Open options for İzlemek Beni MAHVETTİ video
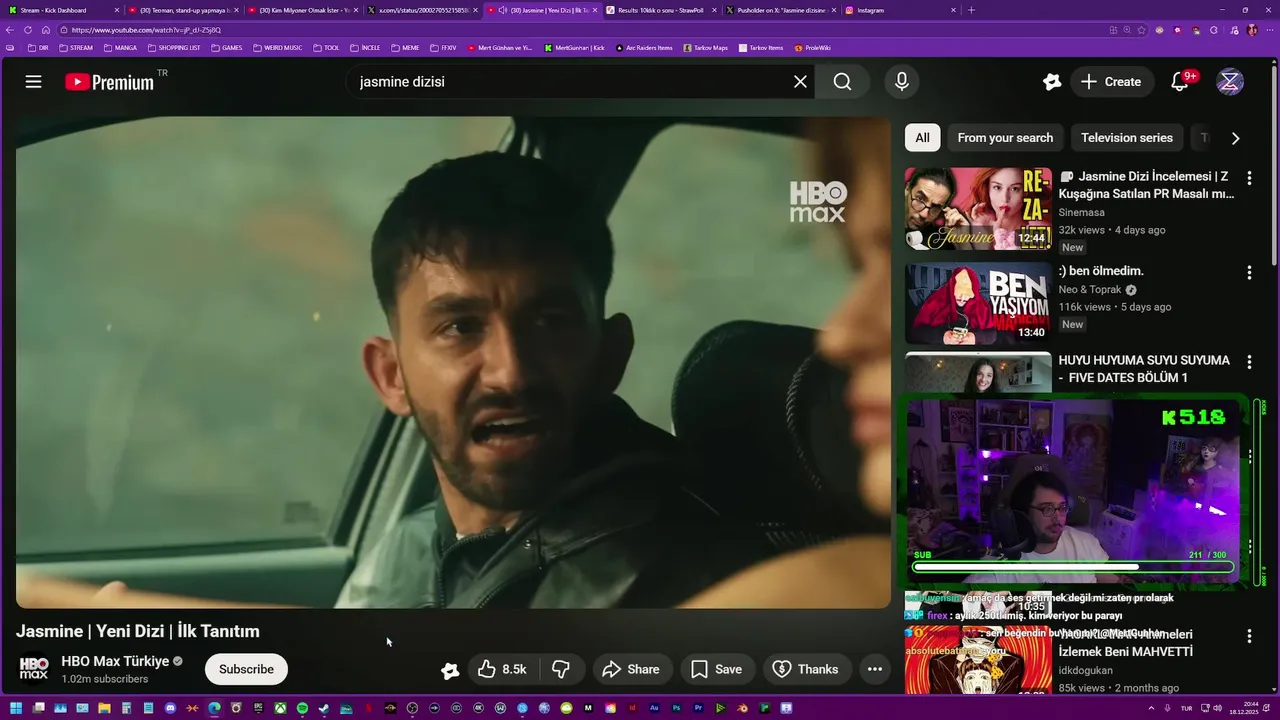1280x720 pixels. pyautogui.click(x=1249, y=636)
